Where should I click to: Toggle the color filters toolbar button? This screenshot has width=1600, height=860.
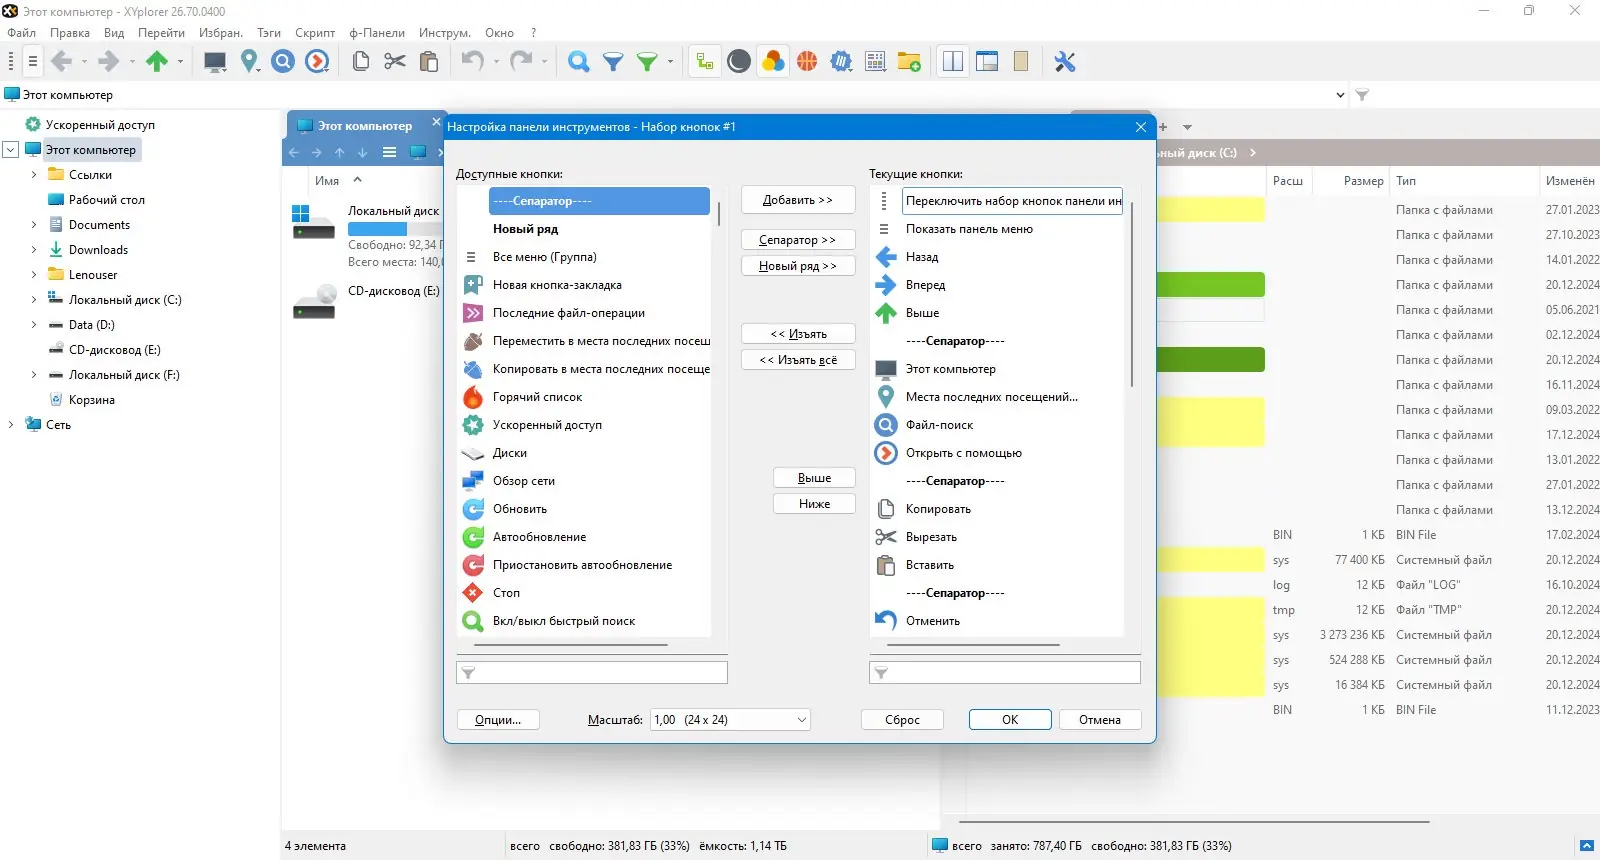coord(773,62)
